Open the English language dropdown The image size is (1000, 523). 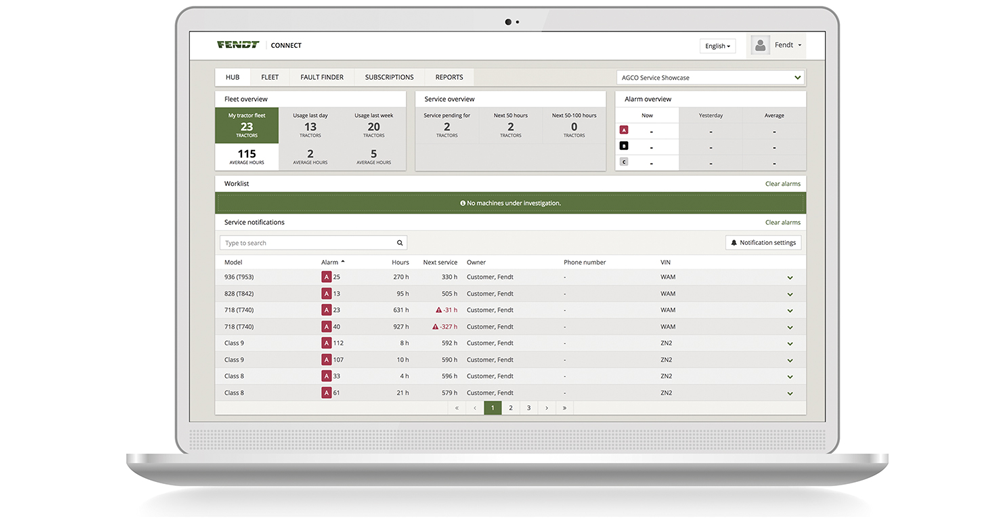click(x=717, y=46)
